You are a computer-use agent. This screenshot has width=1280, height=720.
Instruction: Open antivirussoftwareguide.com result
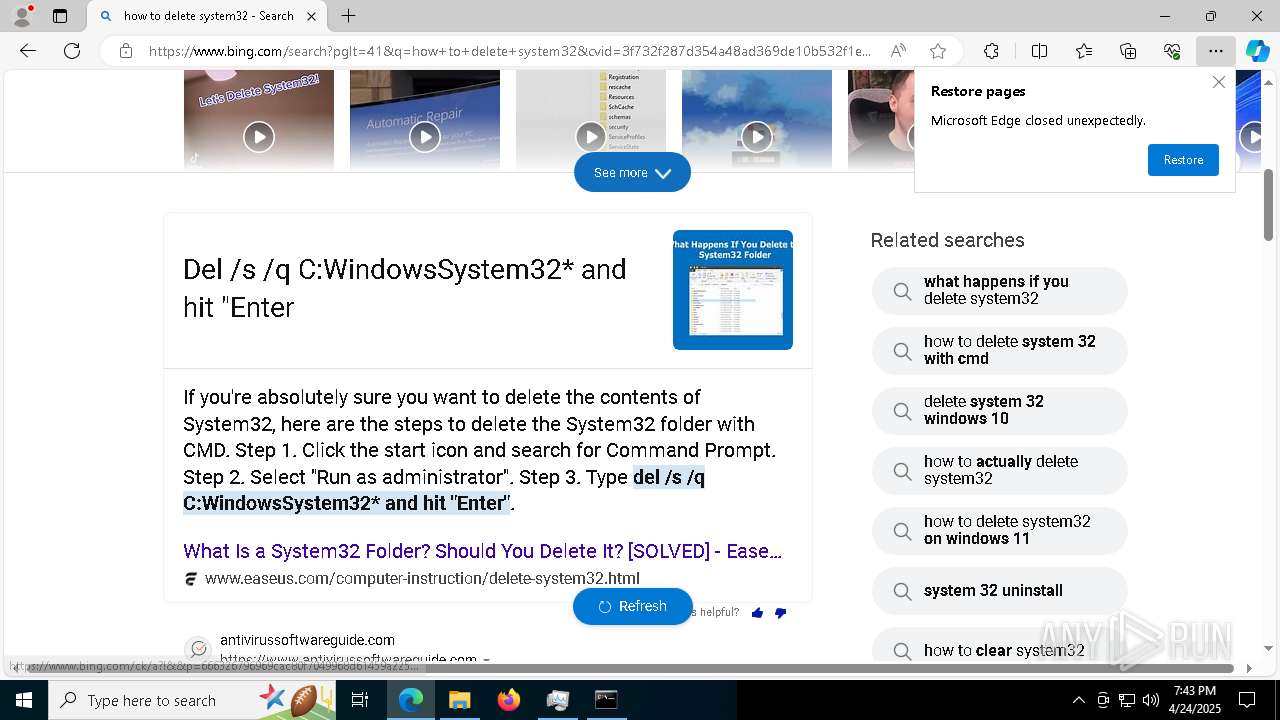[307, 640]
